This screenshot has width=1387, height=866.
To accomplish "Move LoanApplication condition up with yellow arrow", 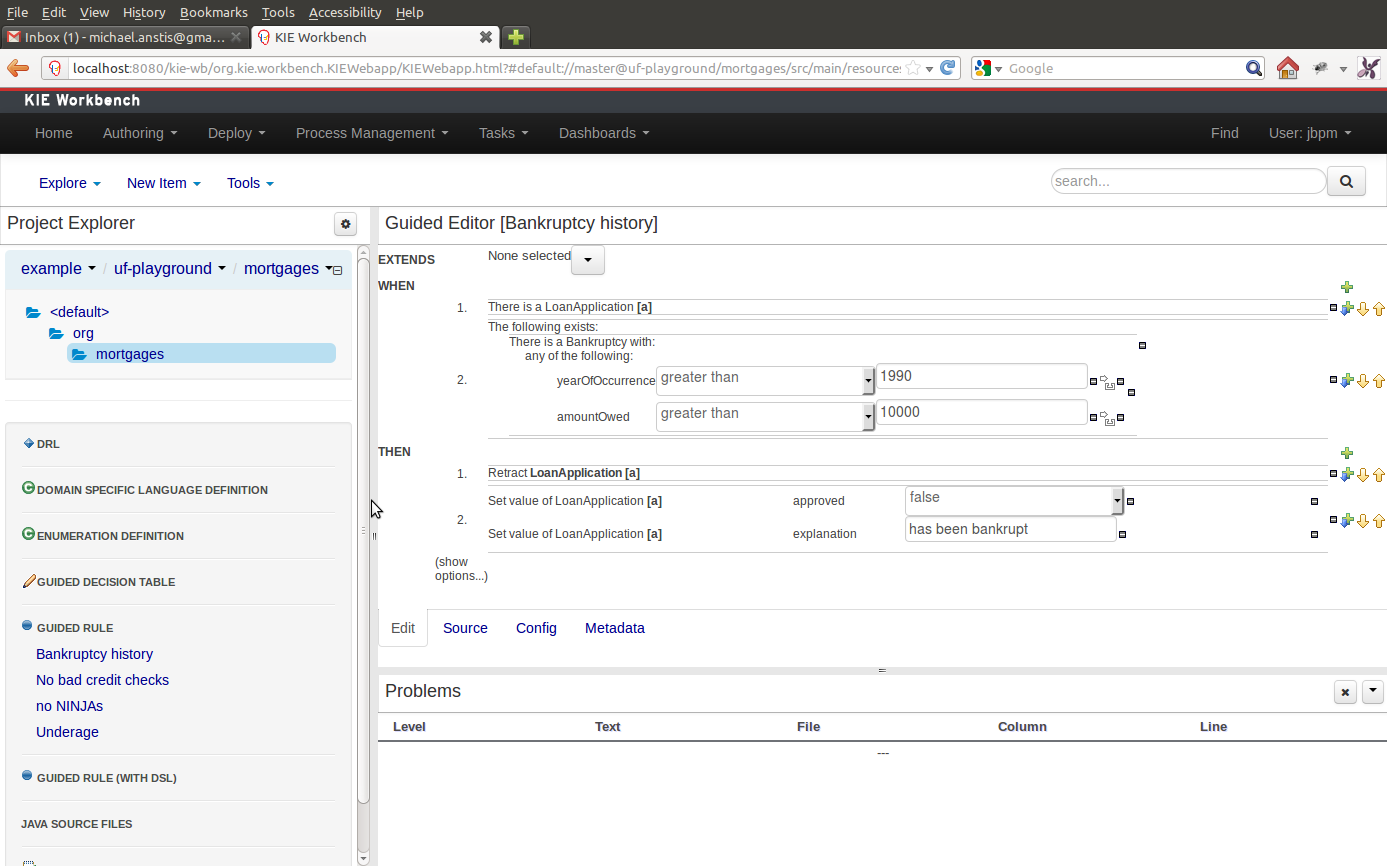I will (x=1378, y=309).
